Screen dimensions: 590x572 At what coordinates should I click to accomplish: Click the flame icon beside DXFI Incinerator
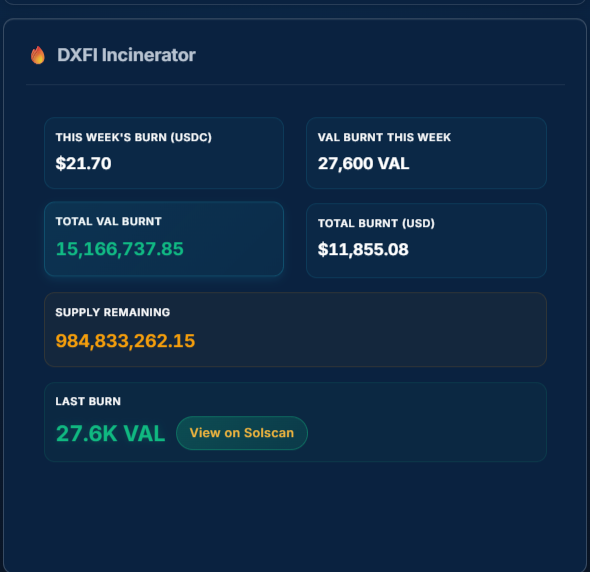38,55
